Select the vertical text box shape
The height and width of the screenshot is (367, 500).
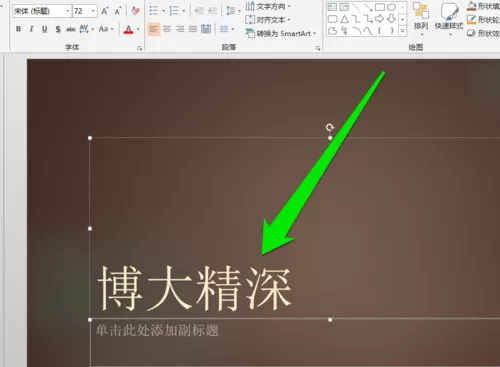point(344,7)
